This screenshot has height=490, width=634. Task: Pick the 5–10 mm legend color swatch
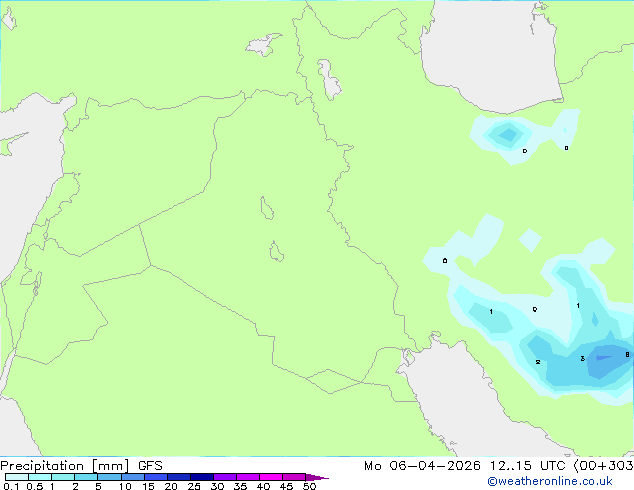coord(109,477)
